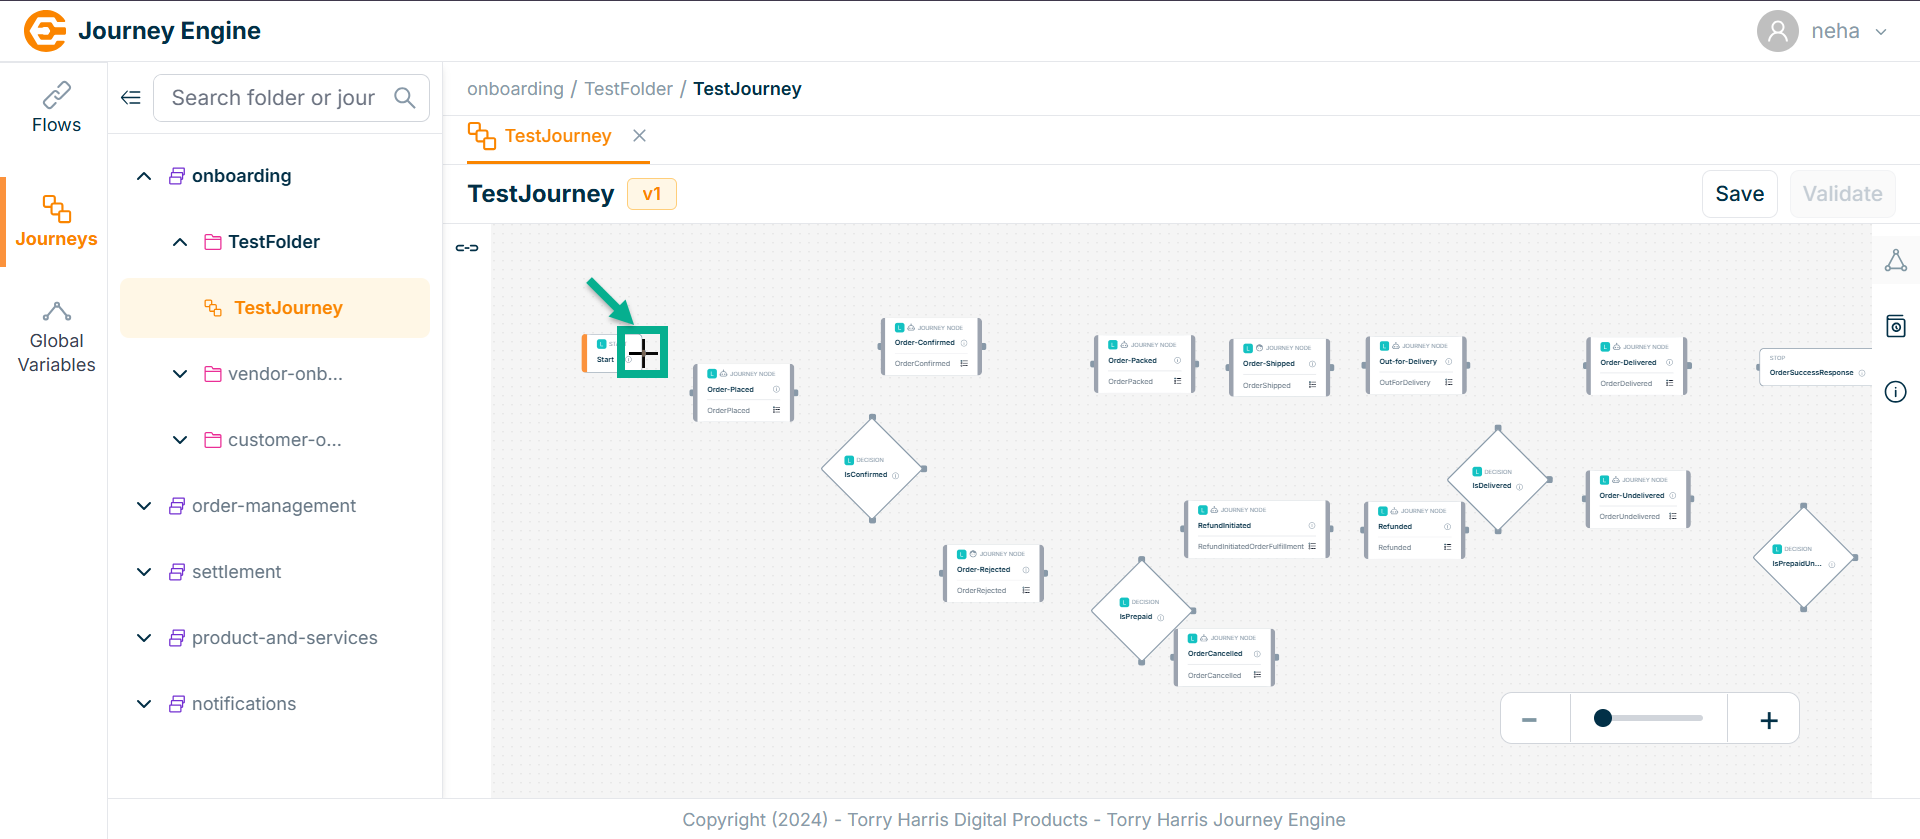Viewport: 1920px width, 839px height.
Task: Open the graph layout icon on right panel
Action: click(1895, 261)
